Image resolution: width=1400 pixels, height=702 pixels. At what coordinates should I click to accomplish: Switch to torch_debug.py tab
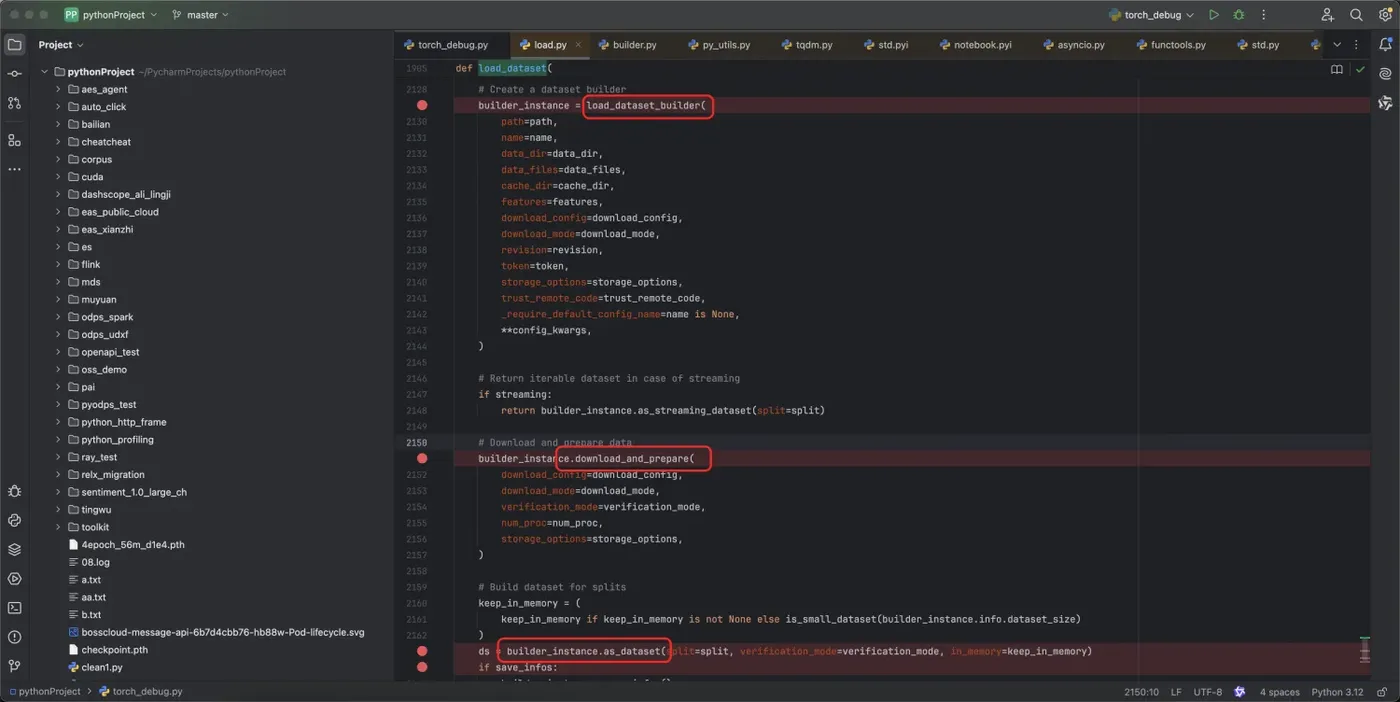click(446, 45)
